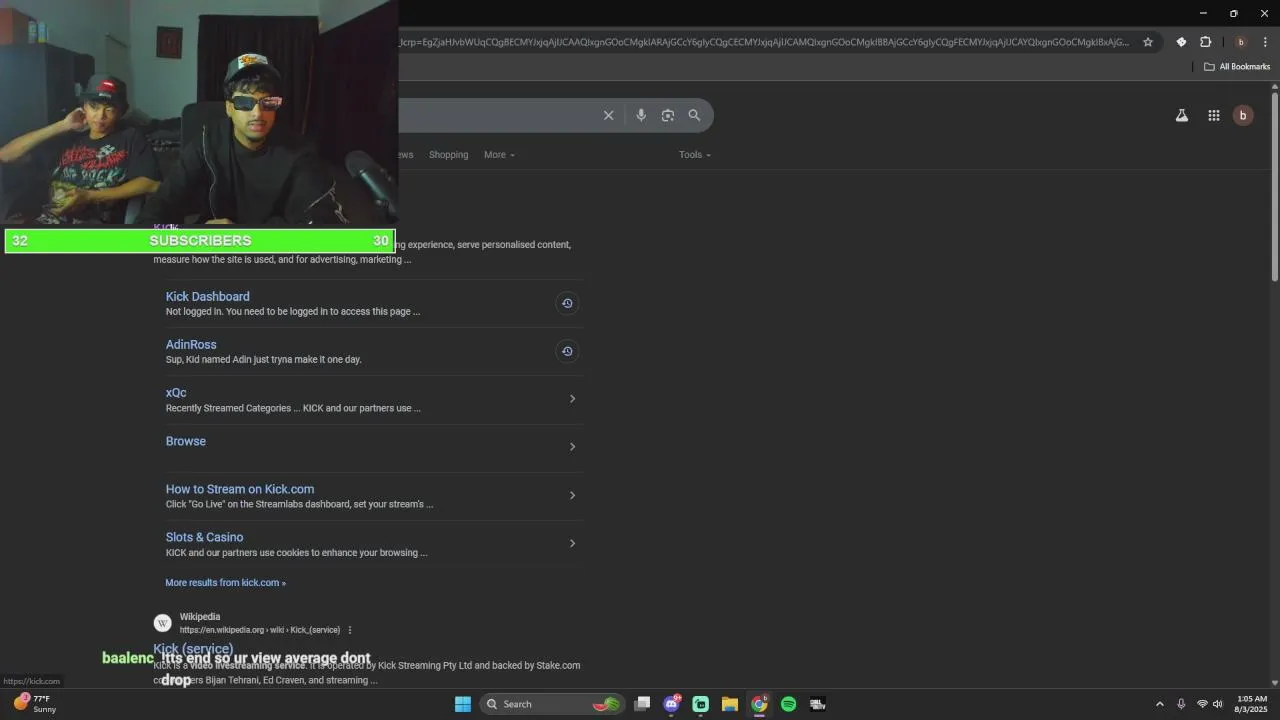This screenshot has height=720, width=1280.
Task: Expand the More search filter dropdown
Action: pos(499,155)
